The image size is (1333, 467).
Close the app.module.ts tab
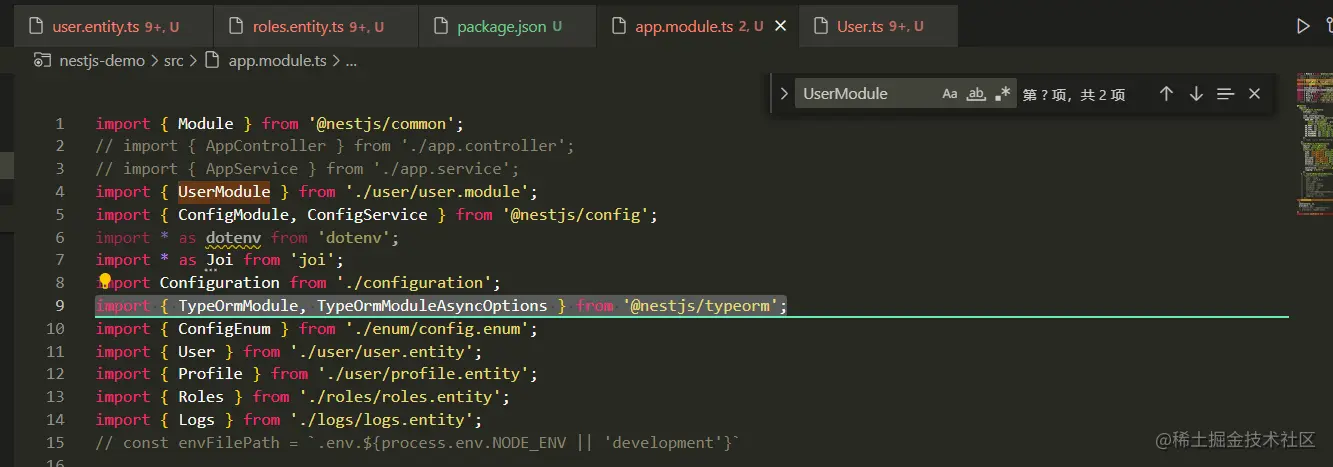(781, 27)
